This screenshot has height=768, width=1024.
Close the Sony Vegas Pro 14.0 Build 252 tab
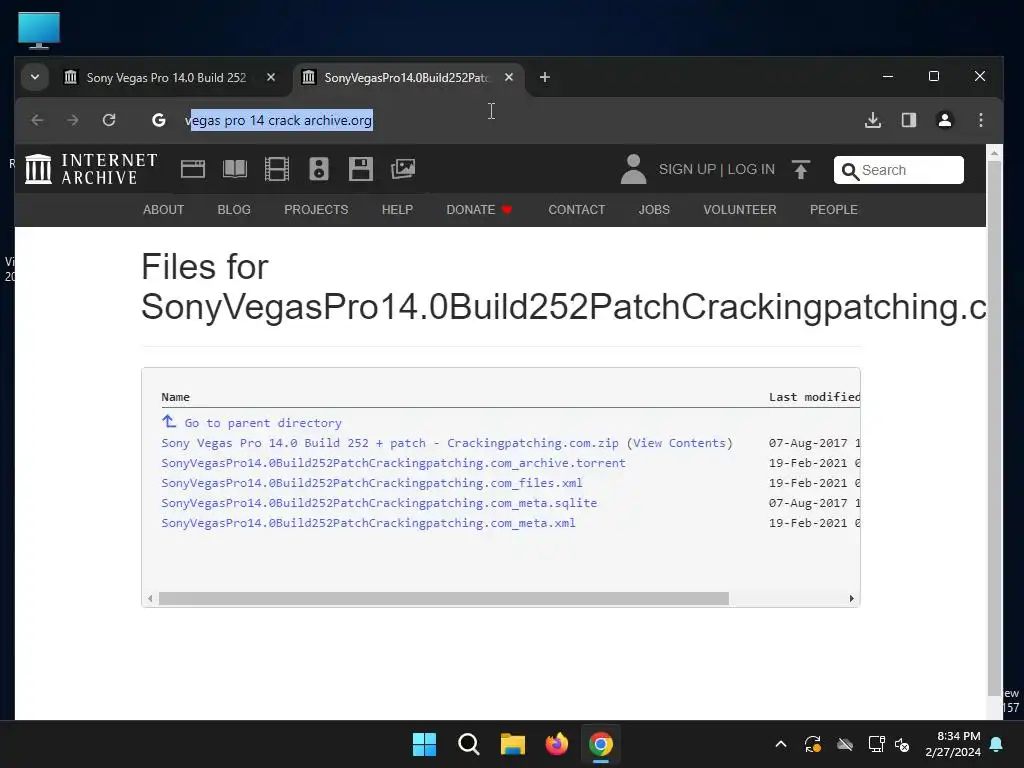pos(270,77)
